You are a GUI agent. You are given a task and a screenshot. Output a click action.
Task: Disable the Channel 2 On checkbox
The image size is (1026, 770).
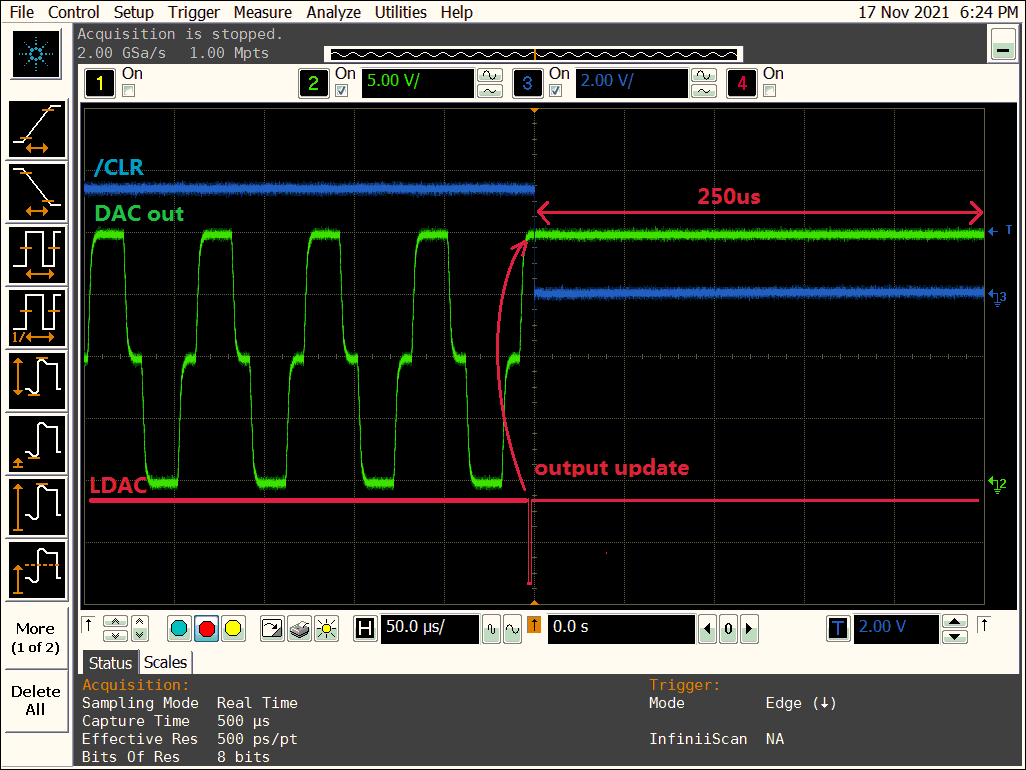point(342,91)
